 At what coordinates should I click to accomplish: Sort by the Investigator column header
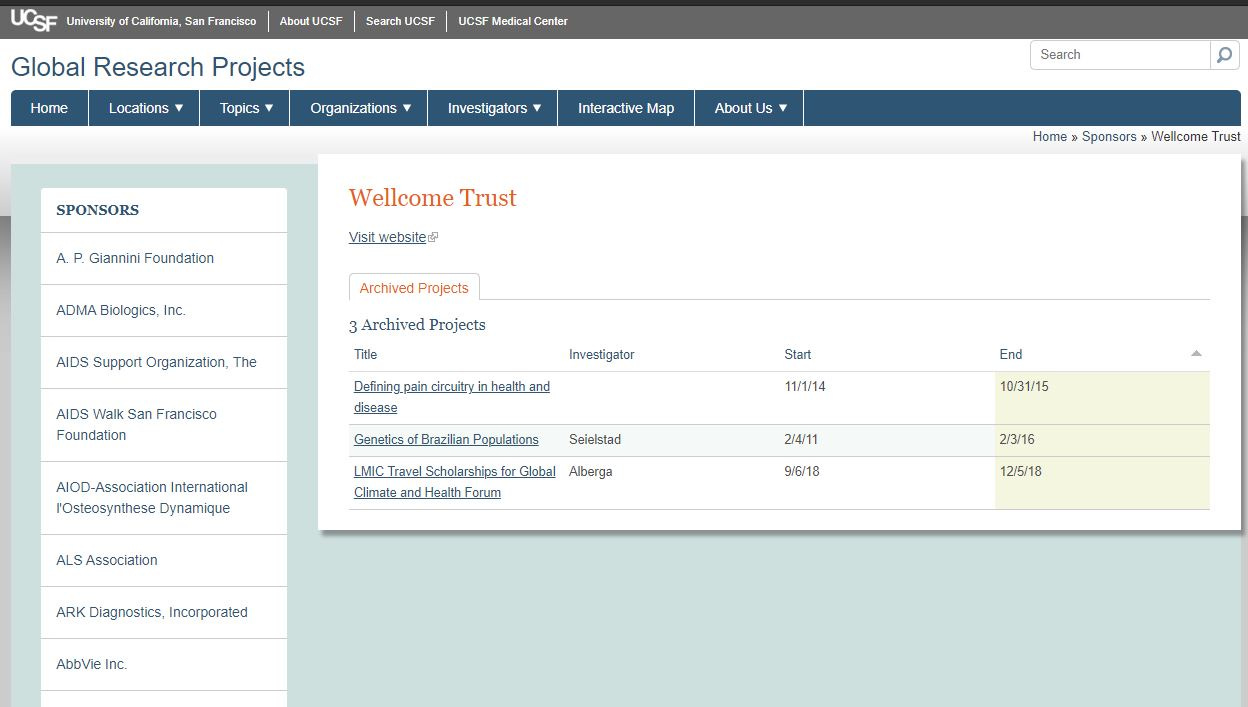coord(602,354)
